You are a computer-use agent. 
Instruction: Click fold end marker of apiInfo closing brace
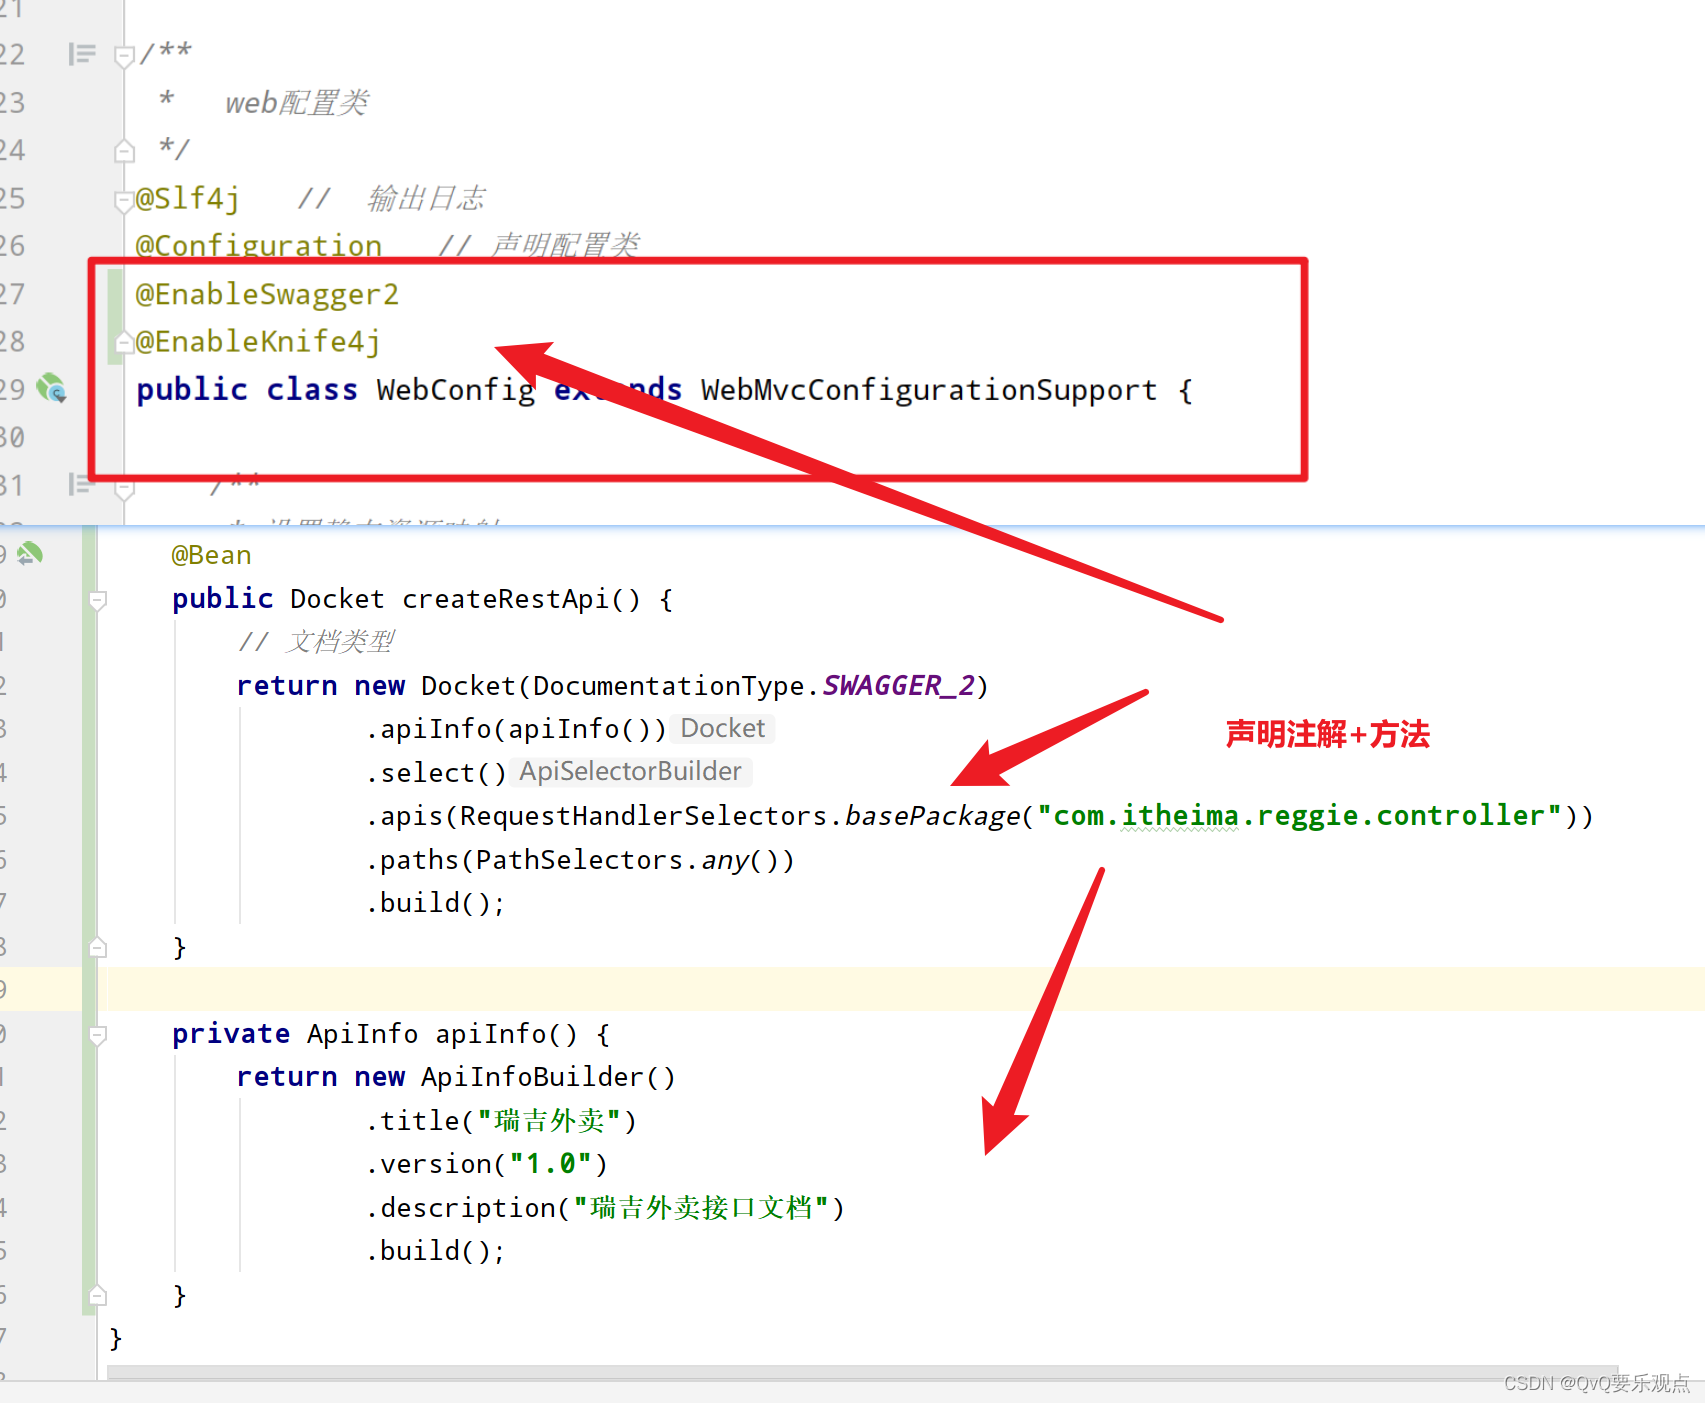coord(98,1295)
